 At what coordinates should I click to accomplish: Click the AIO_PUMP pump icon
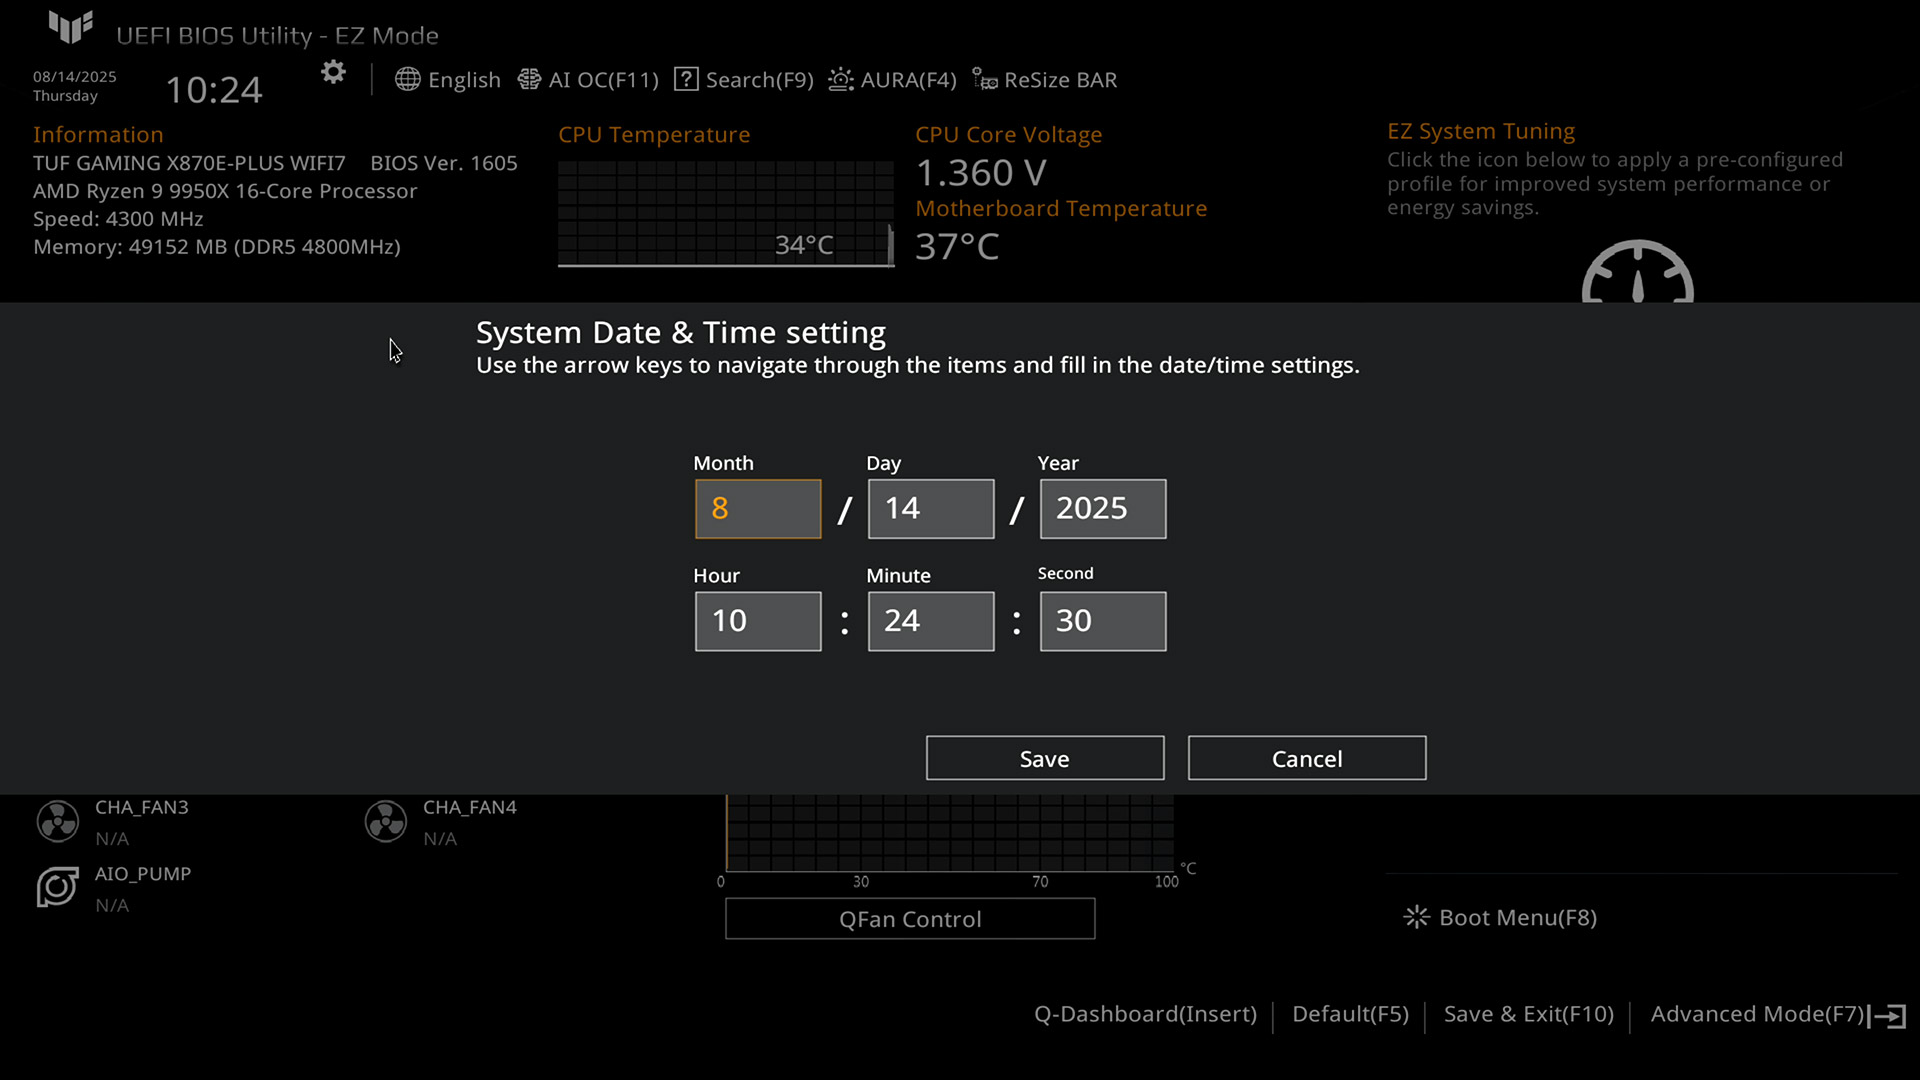[x=58, y=888]
